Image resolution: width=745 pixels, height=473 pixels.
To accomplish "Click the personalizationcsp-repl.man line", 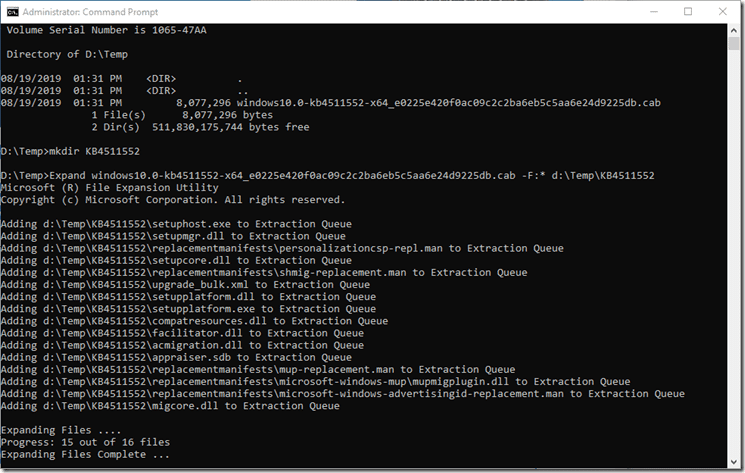I will point(282,248).
